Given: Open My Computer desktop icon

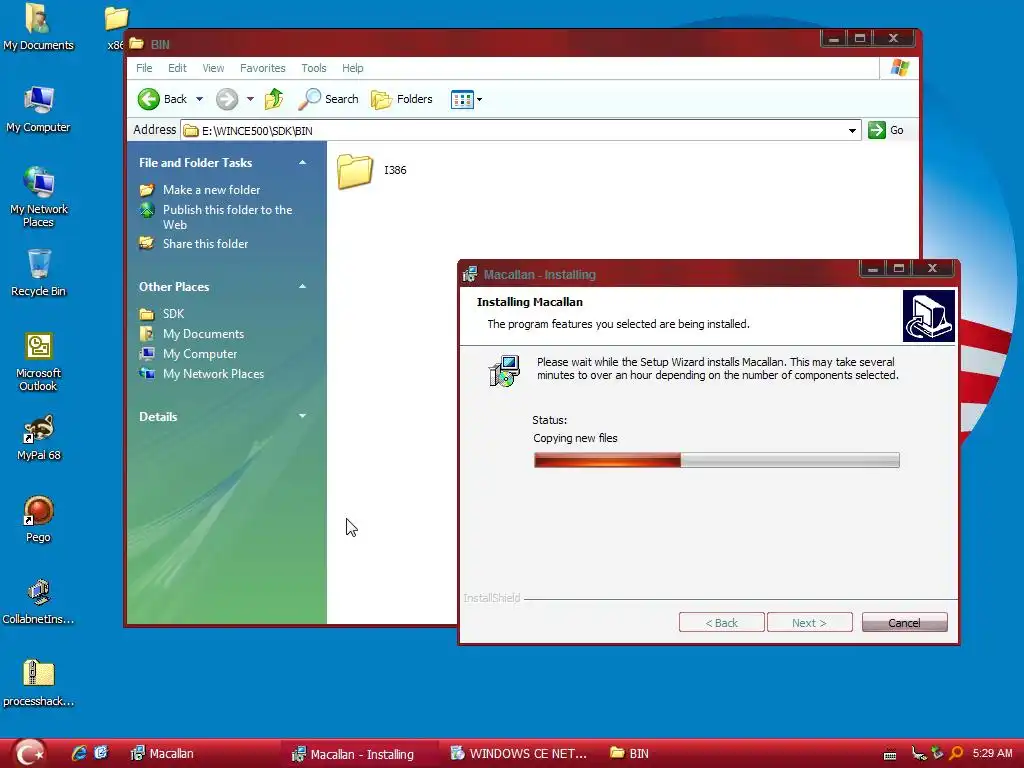Looking at the screenshot, I should (38, 109).
